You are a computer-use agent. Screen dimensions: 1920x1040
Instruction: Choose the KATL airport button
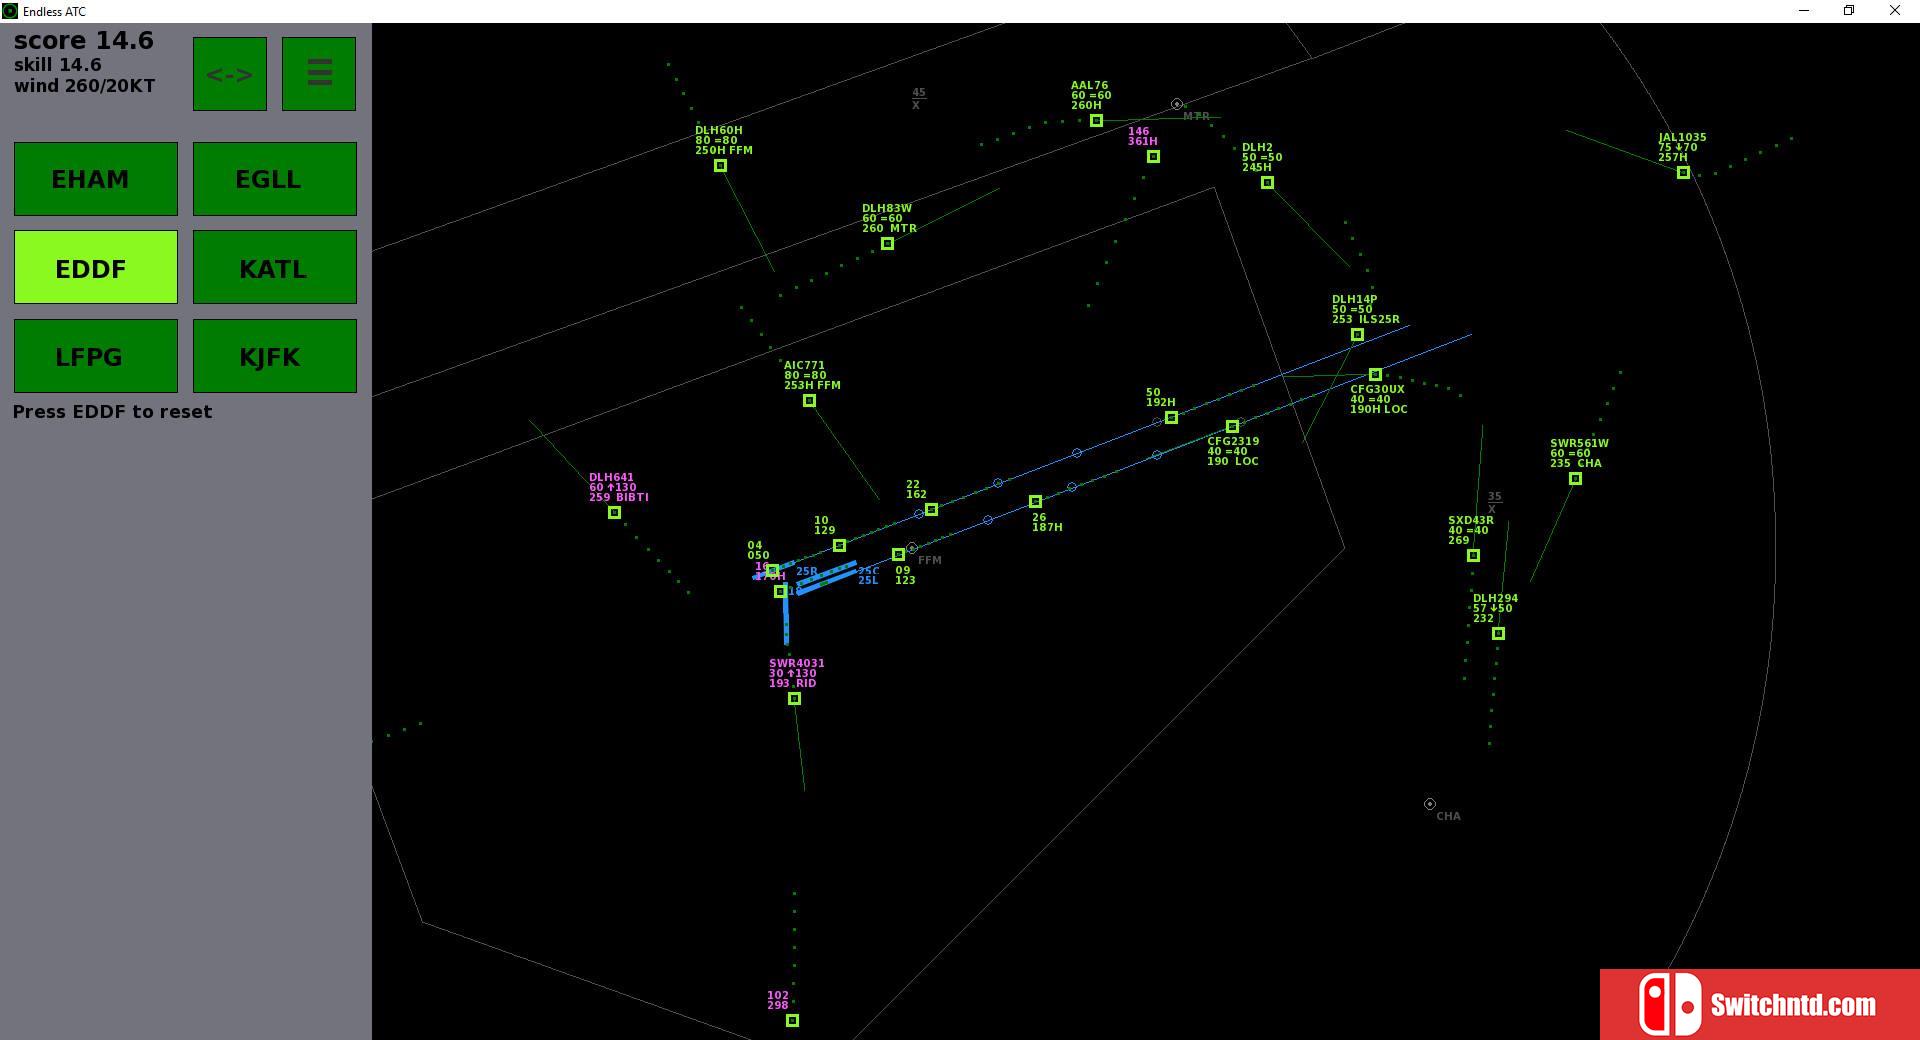point(274,267)
